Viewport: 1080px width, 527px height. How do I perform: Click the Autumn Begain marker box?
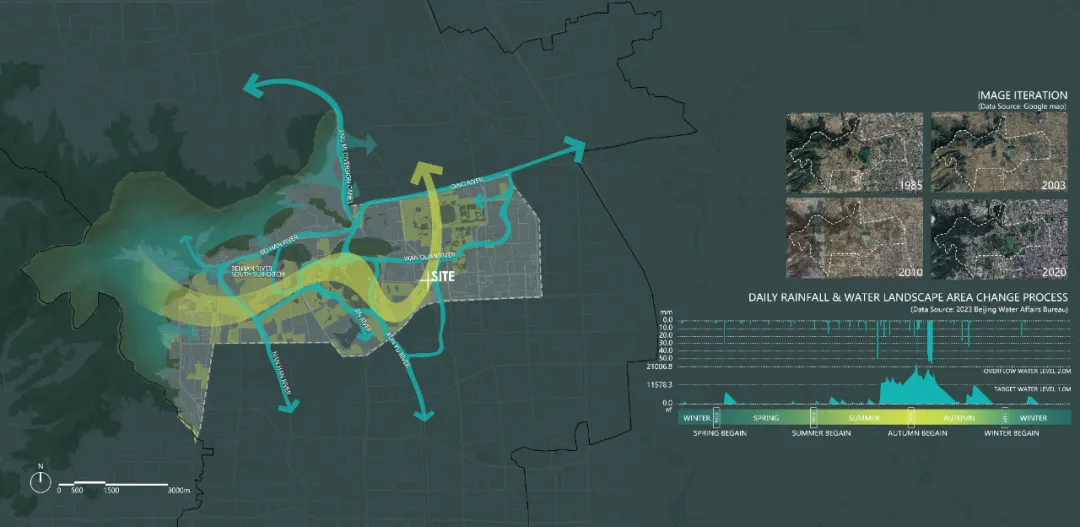click(911, 417)
